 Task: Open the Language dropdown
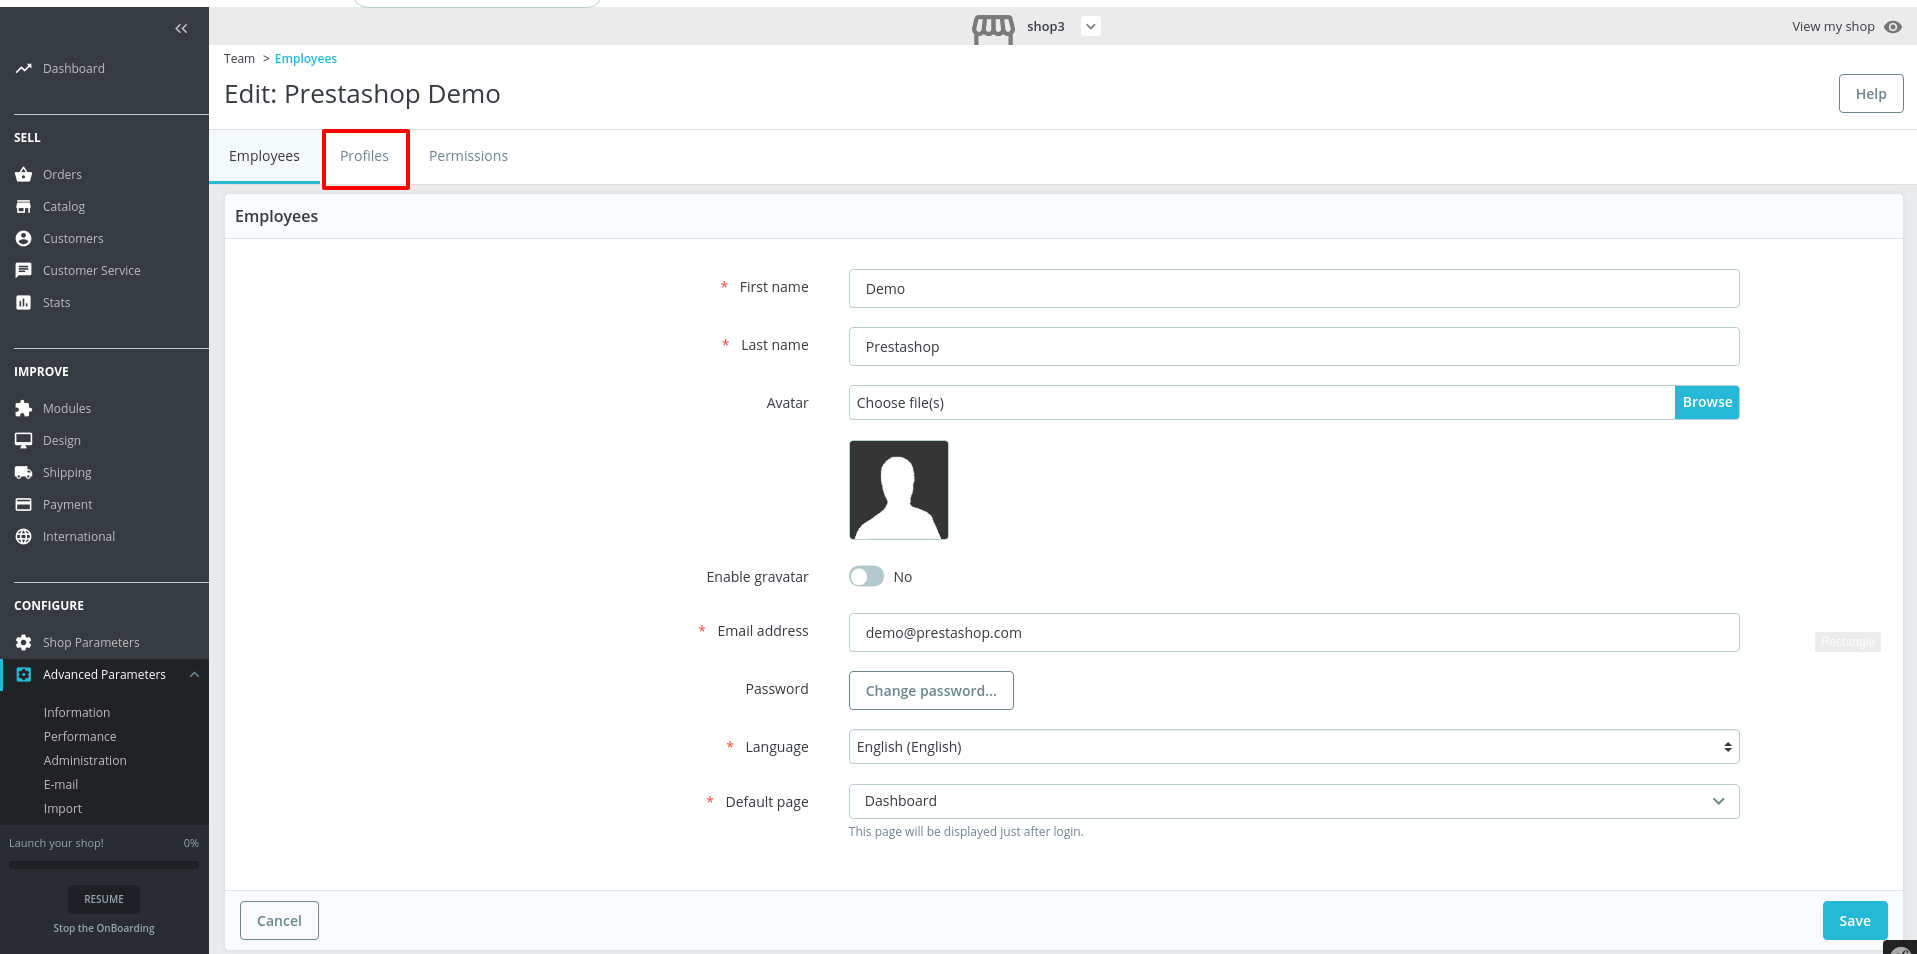tap(1293, 746)
